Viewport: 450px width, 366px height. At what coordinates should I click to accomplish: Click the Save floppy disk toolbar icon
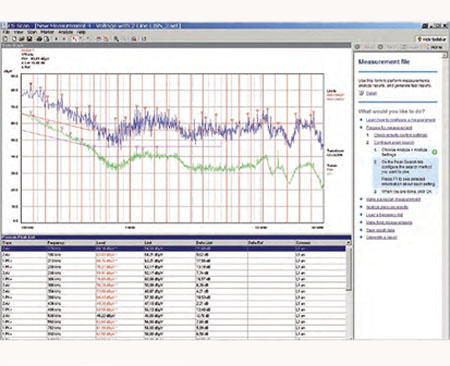tap(29, 39)
